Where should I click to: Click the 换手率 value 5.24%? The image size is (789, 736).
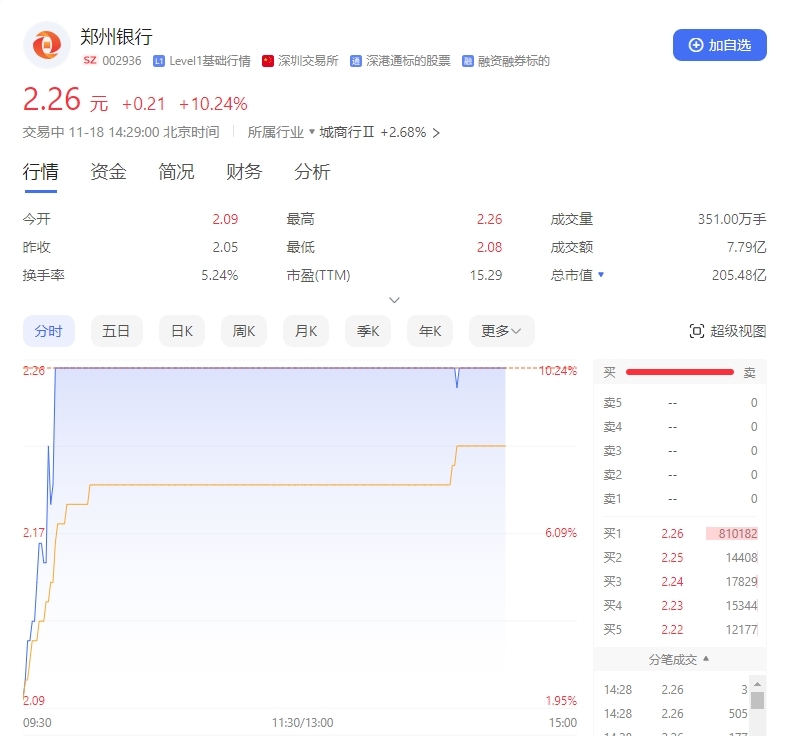coord(219,275)
